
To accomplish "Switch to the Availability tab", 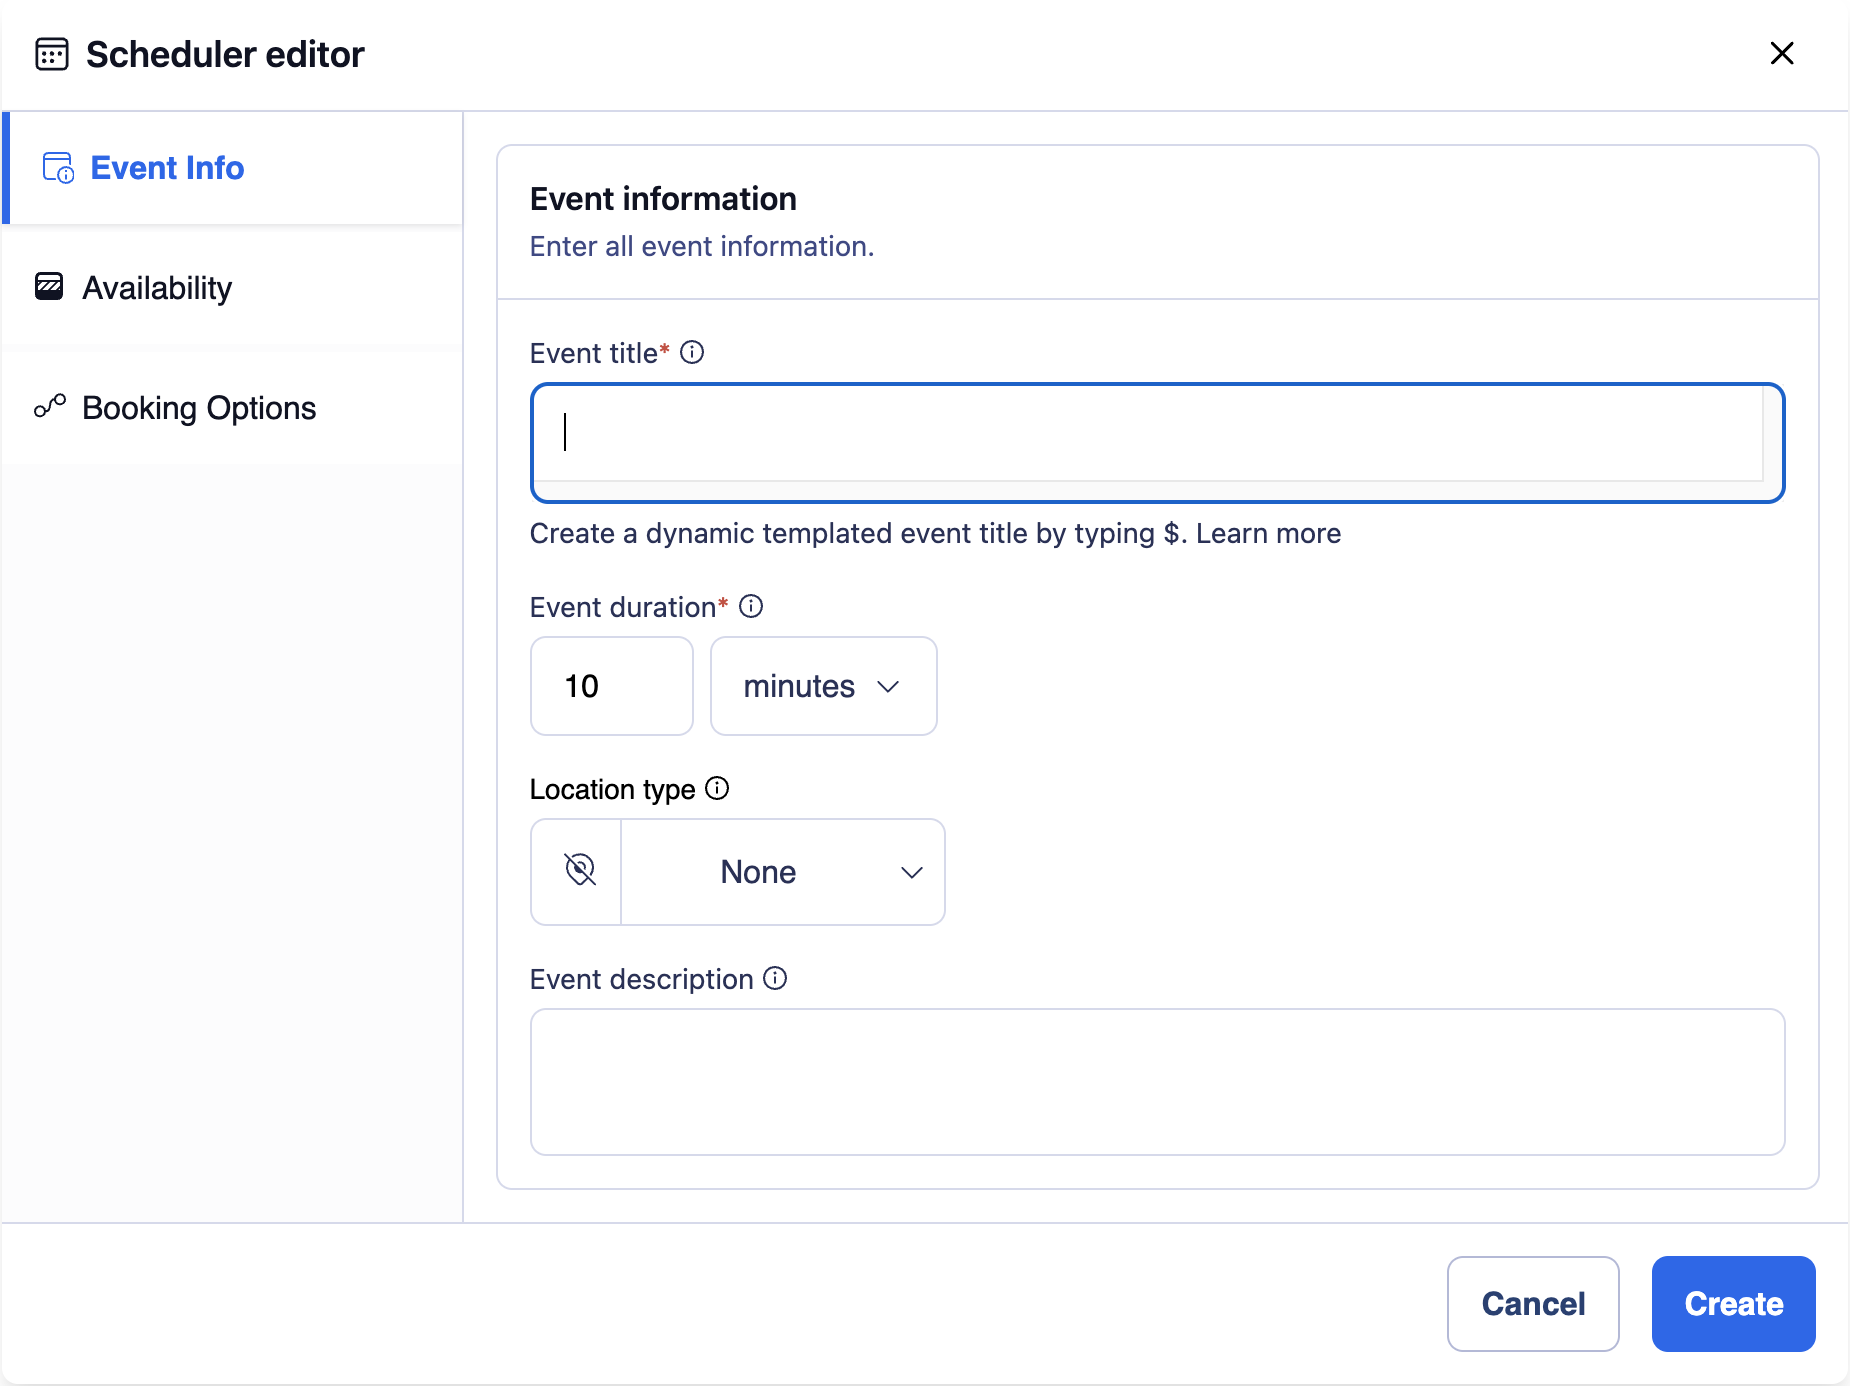I will click(156, 287).
